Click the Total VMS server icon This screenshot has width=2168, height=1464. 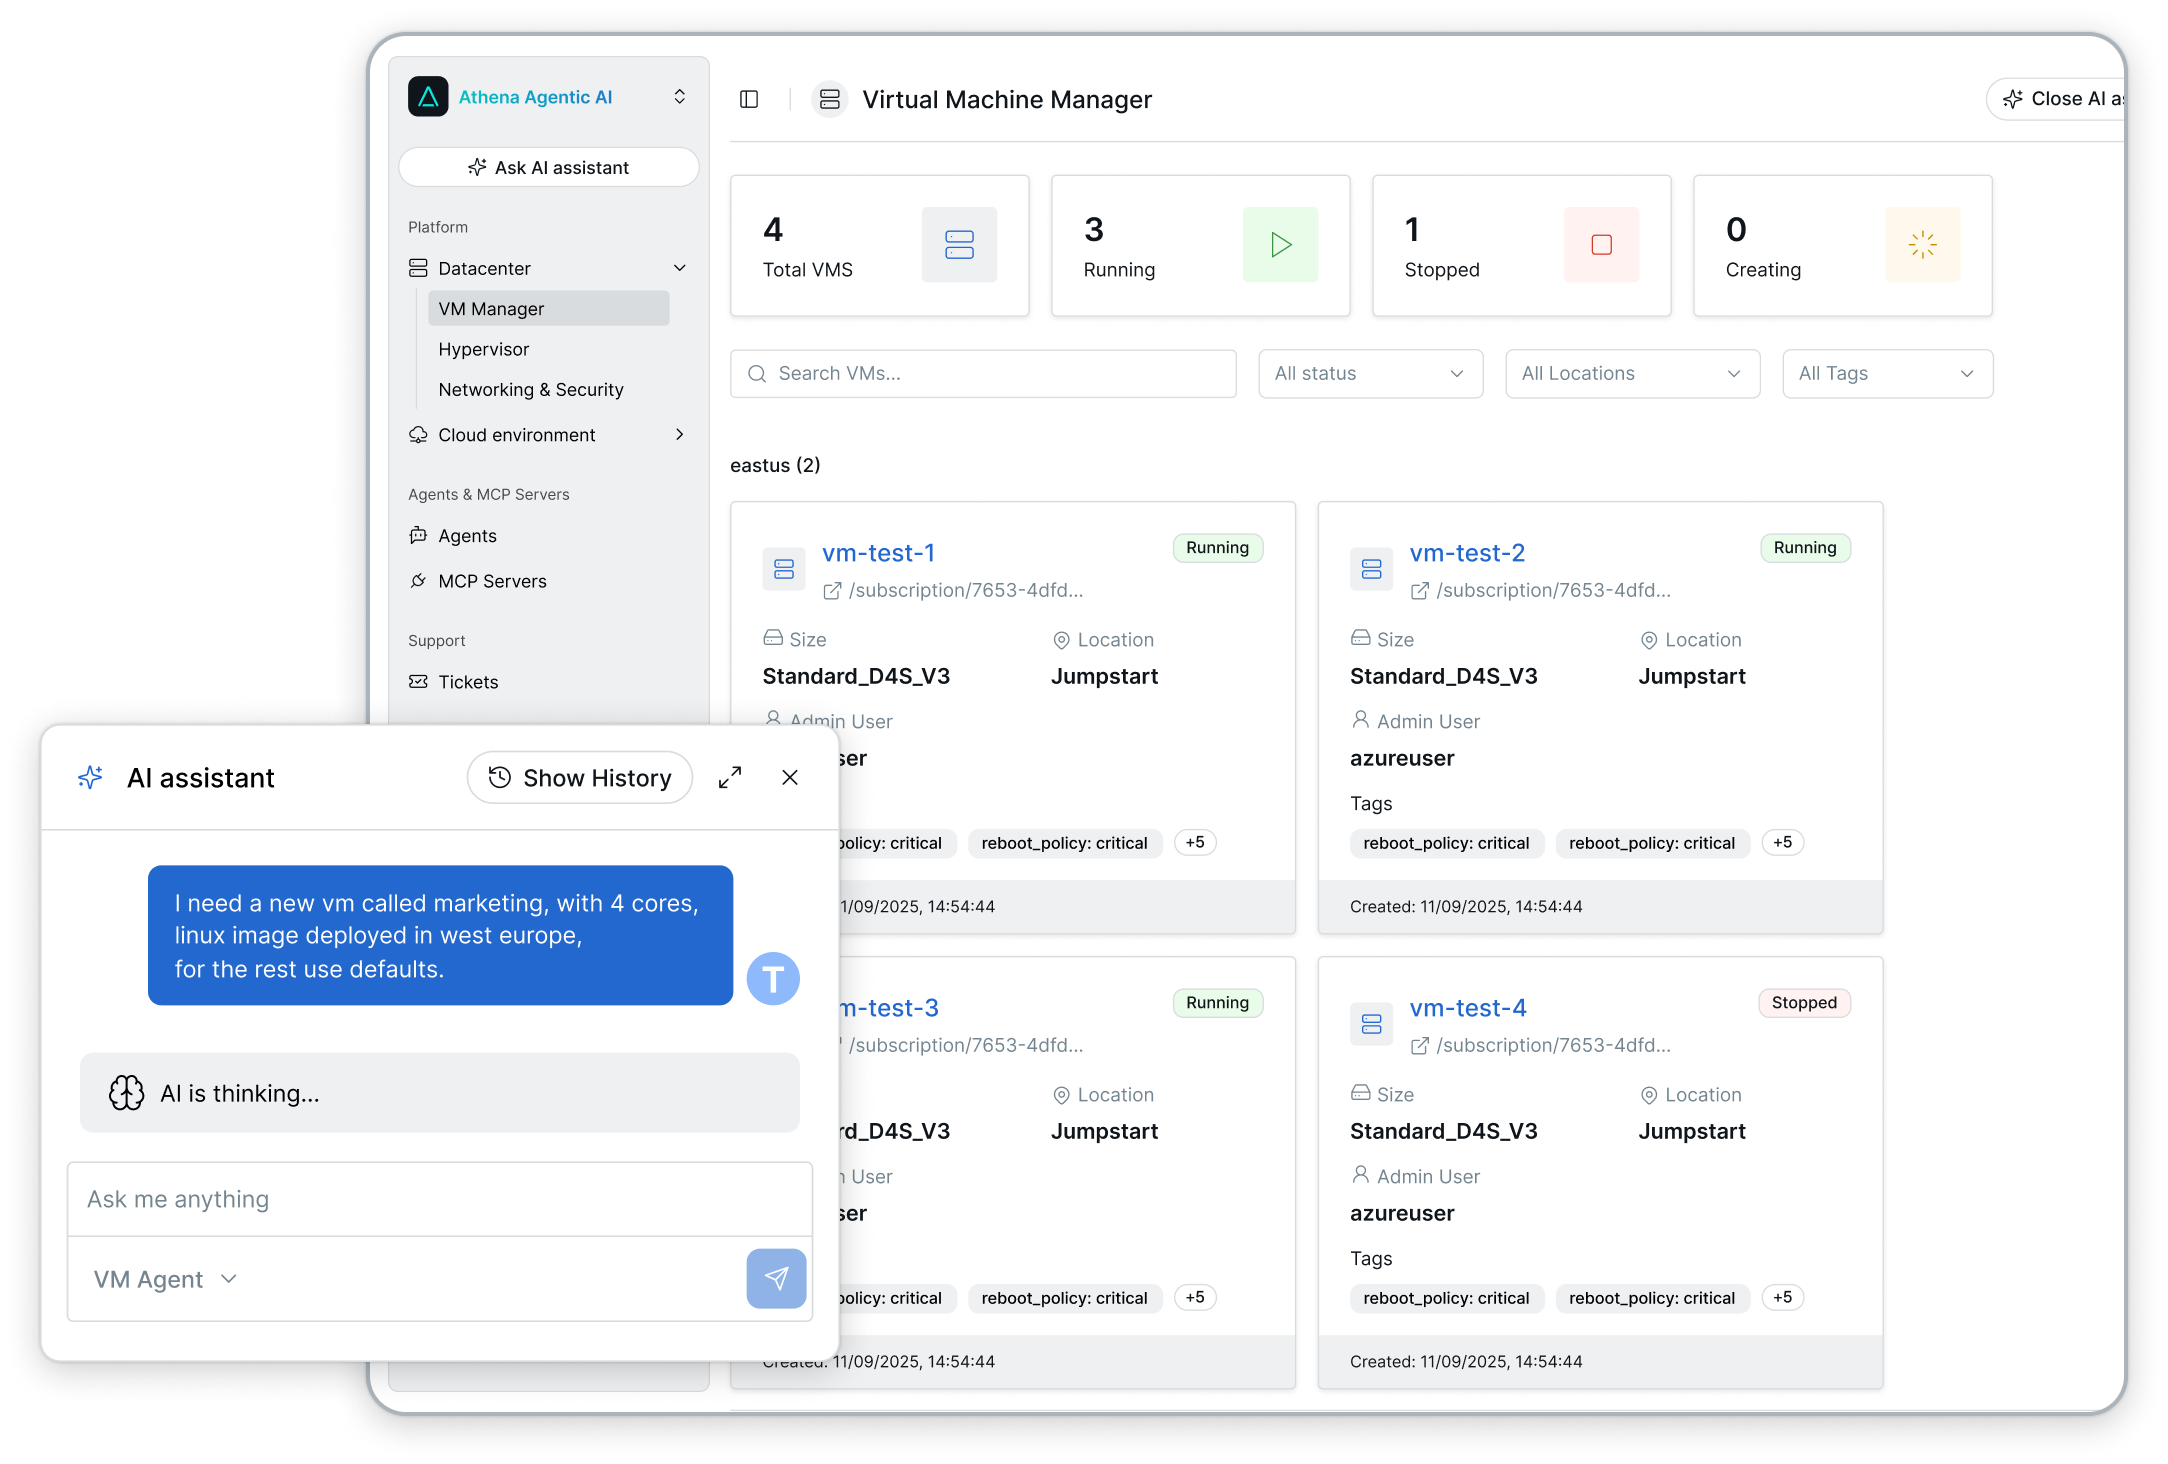coord(958,245)
